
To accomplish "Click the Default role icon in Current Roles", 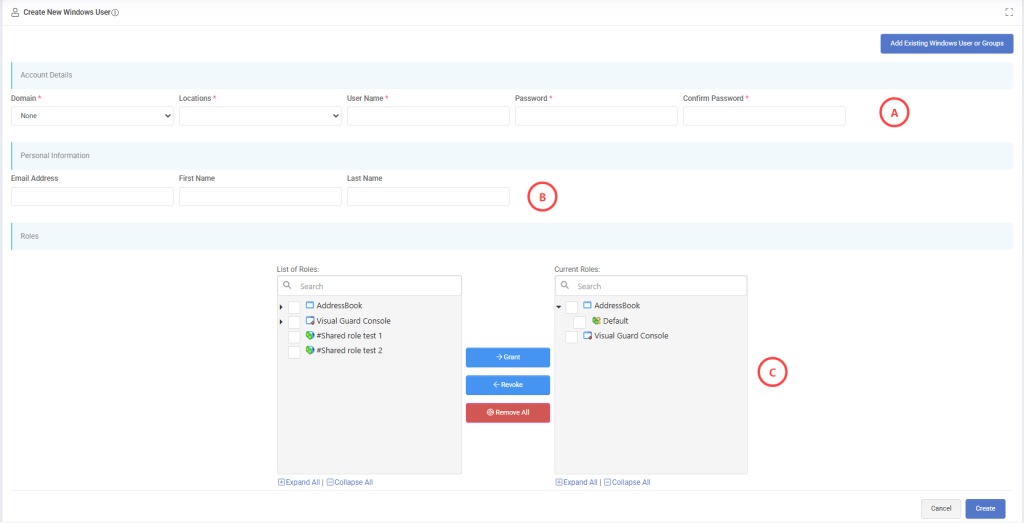I will pyautogui.click(x=596, y=321).
